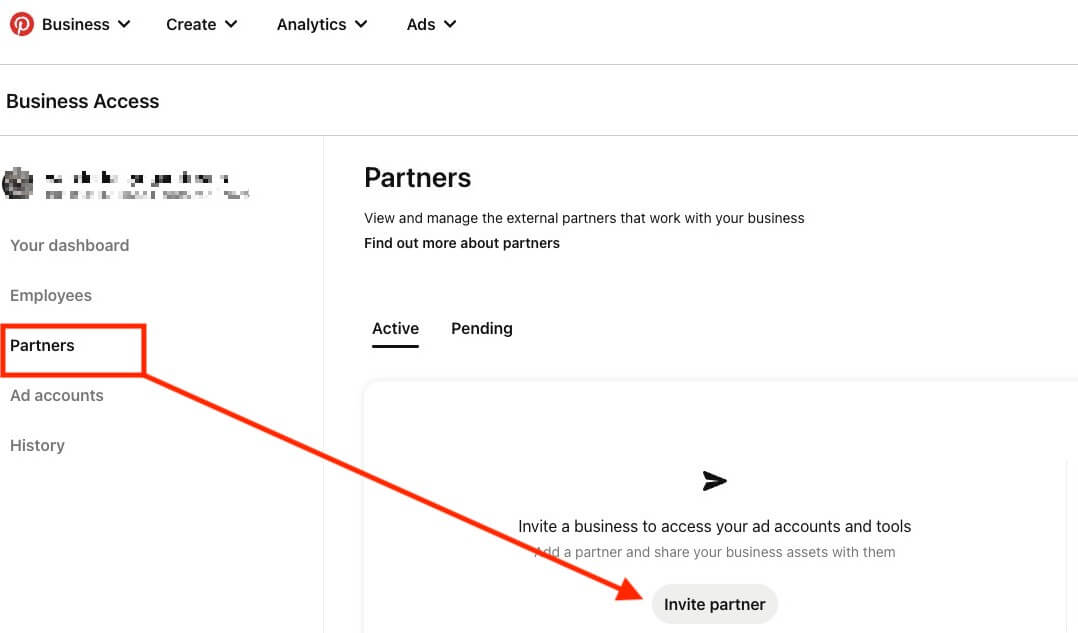Select Partners in the sidebar

42,346
